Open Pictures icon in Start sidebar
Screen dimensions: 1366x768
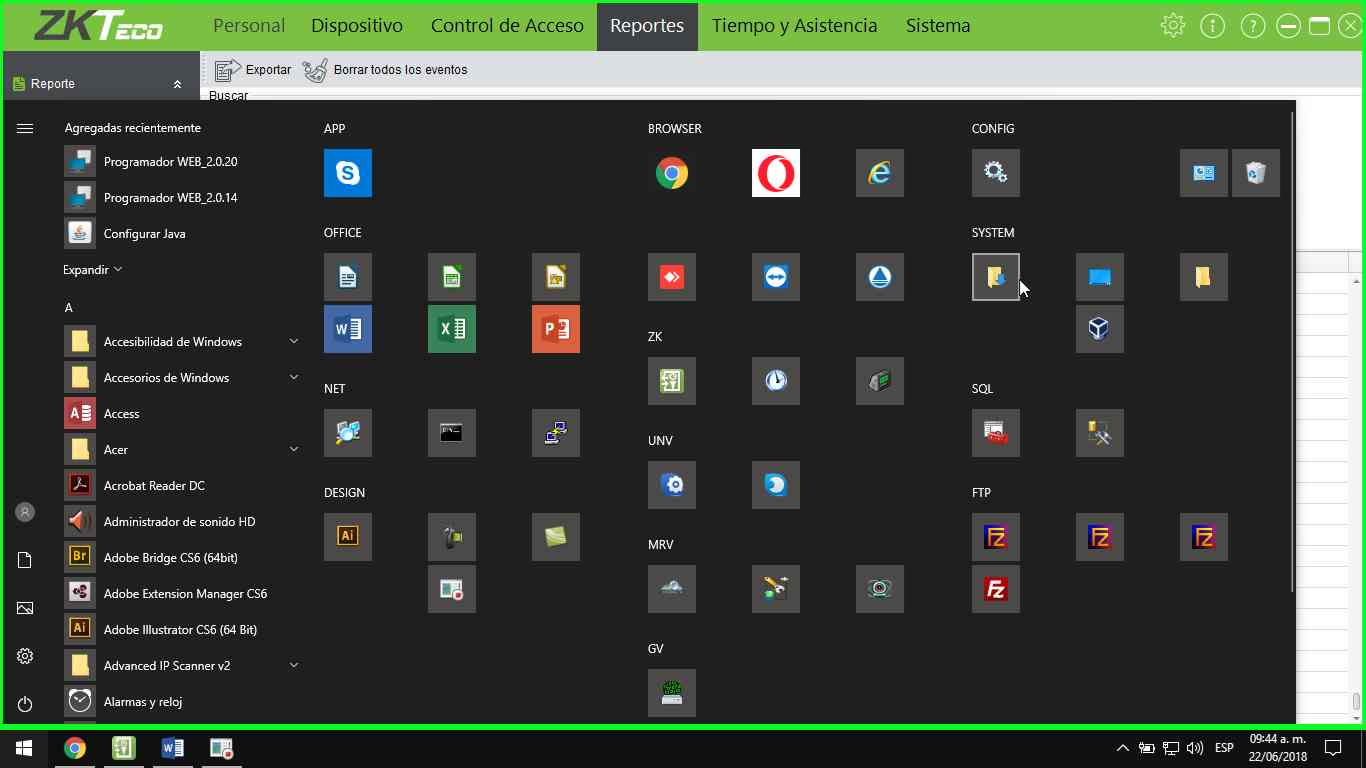(25, 608)
